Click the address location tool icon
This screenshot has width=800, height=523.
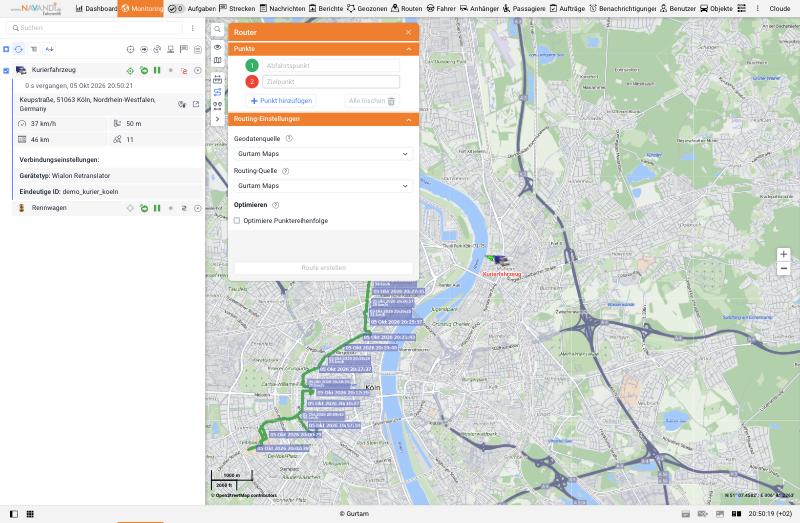[182, 104]
